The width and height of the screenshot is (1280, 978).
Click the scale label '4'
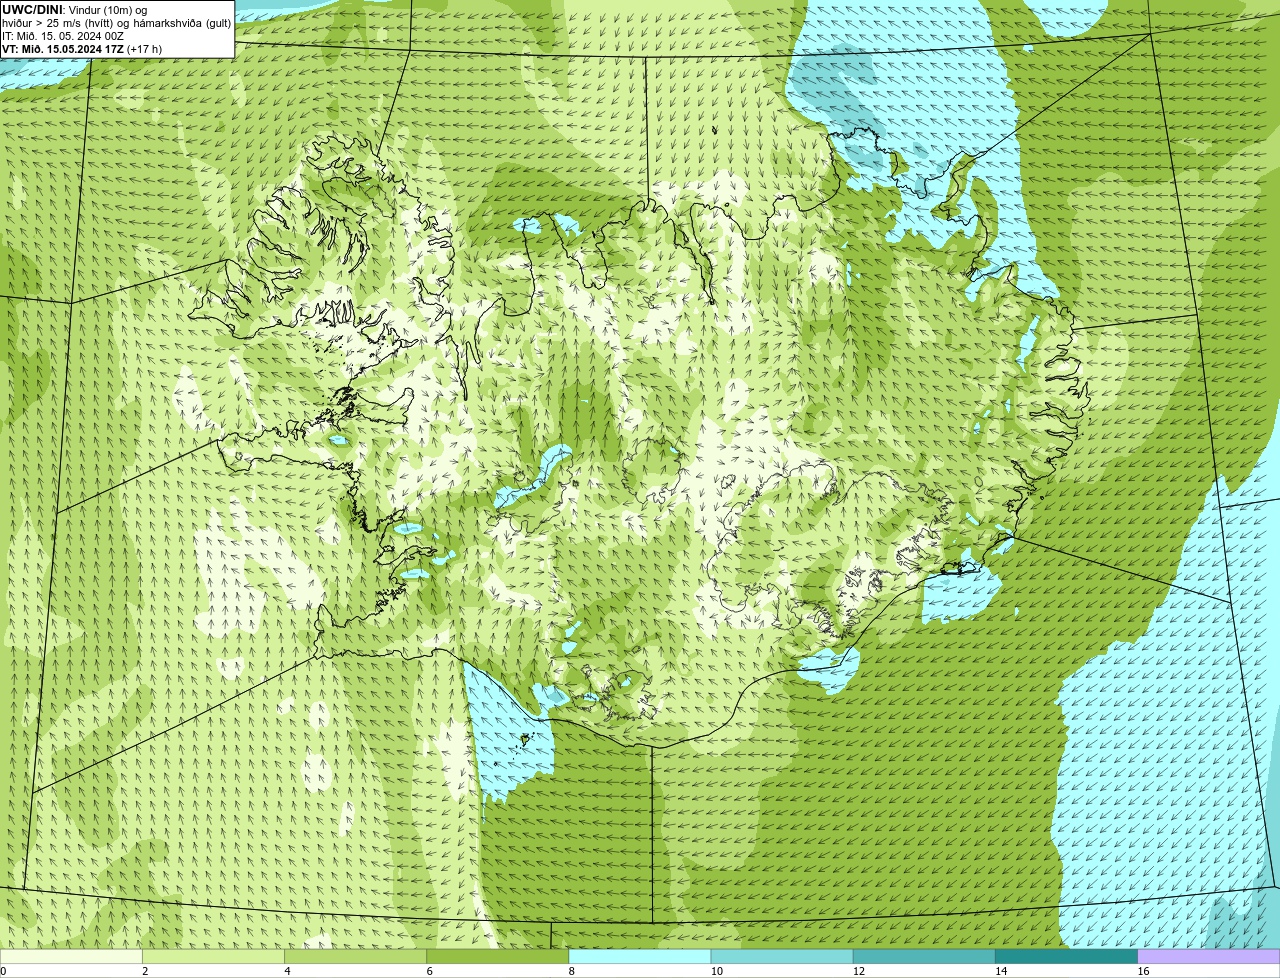point(287,971)
